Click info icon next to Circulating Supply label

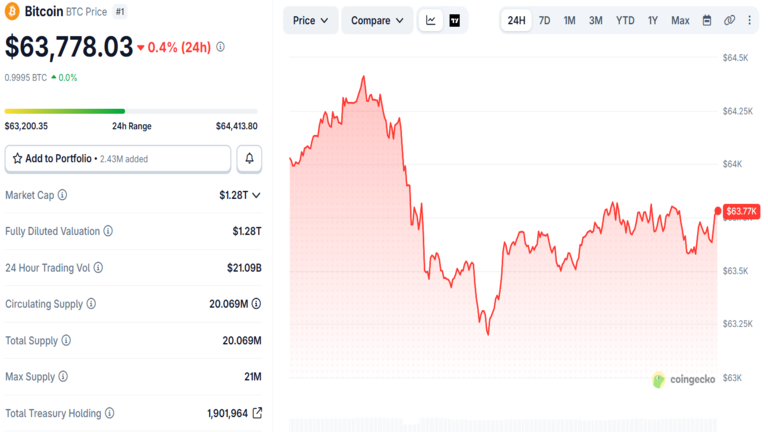91,304
